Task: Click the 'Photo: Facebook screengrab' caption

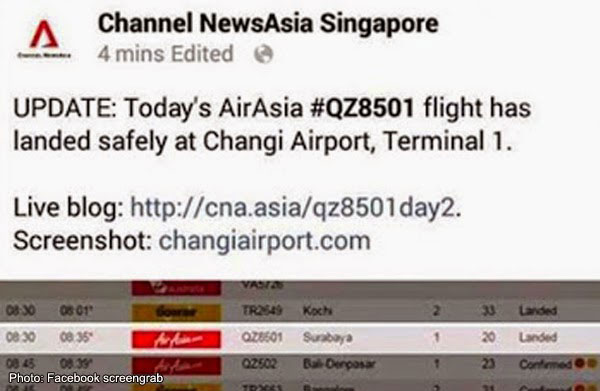Action: [x=86, y=378]
